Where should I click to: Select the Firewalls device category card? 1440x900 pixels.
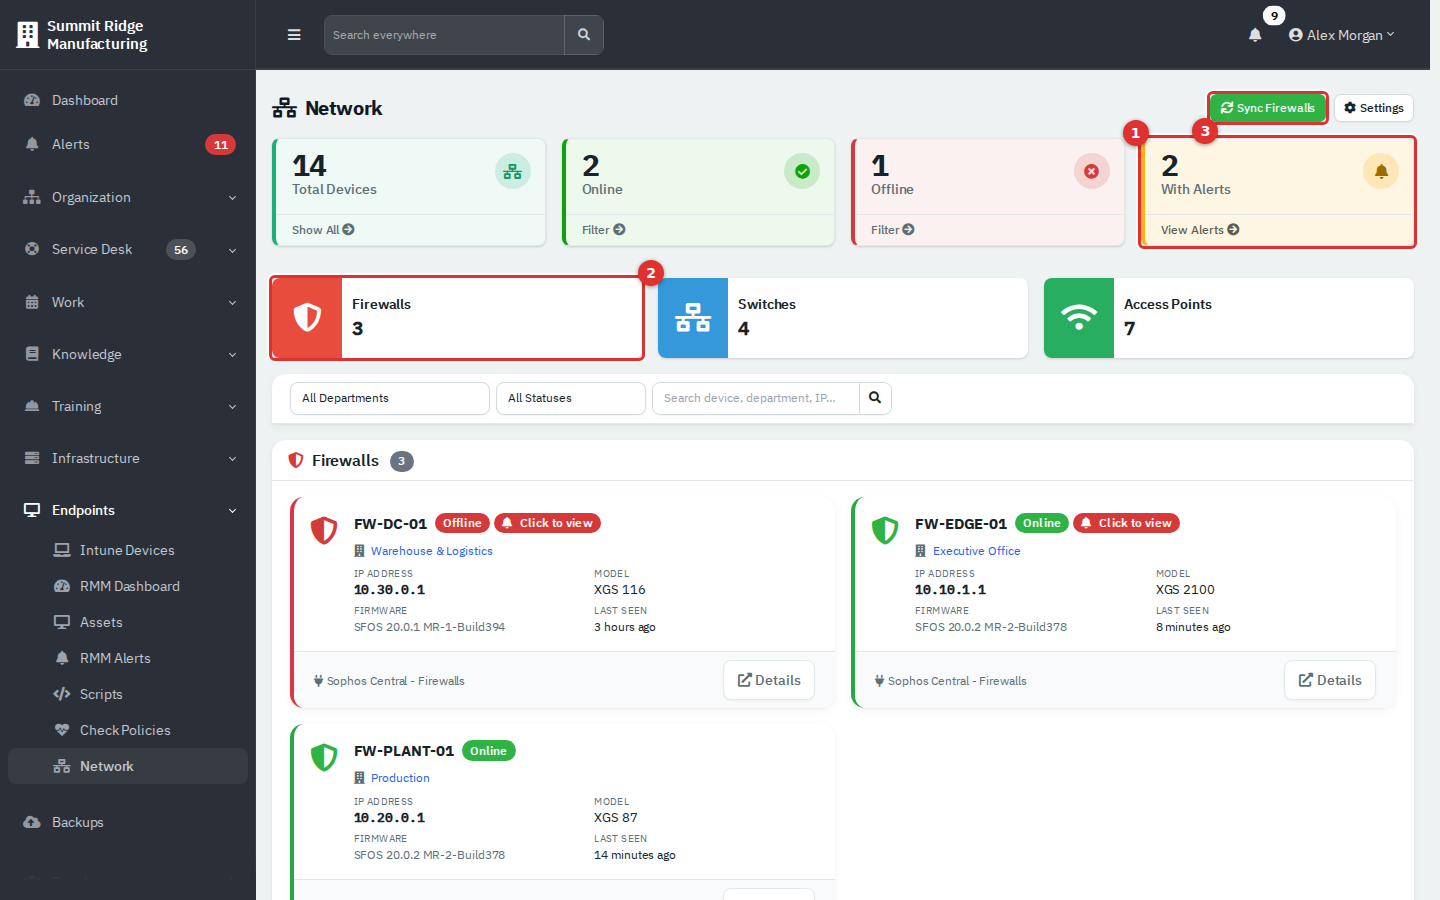(457, 318)
